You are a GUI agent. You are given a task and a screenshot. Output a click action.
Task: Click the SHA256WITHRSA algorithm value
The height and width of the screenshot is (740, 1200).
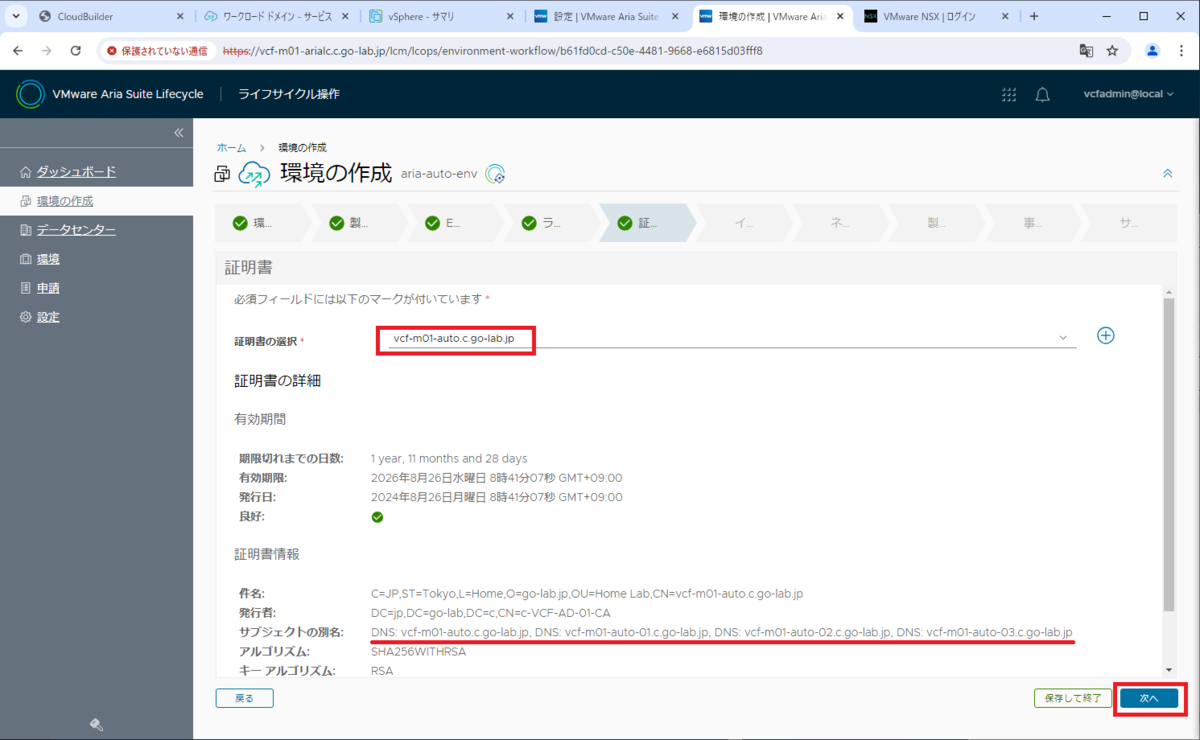point(418,651)
